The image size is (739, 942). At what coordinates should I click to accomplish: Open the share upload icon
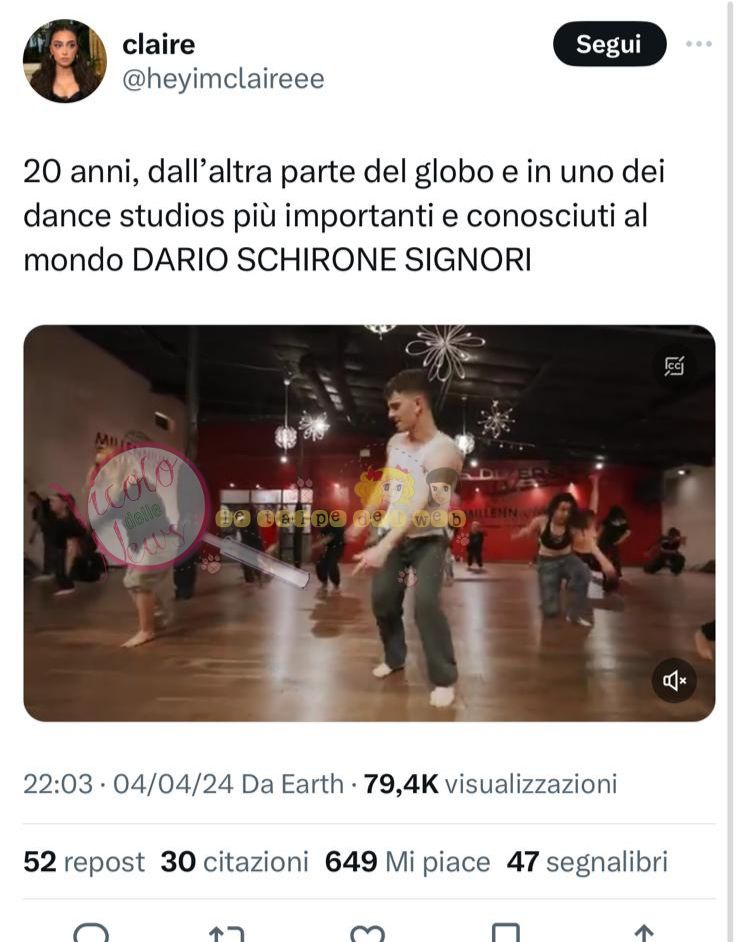(643, 933)
